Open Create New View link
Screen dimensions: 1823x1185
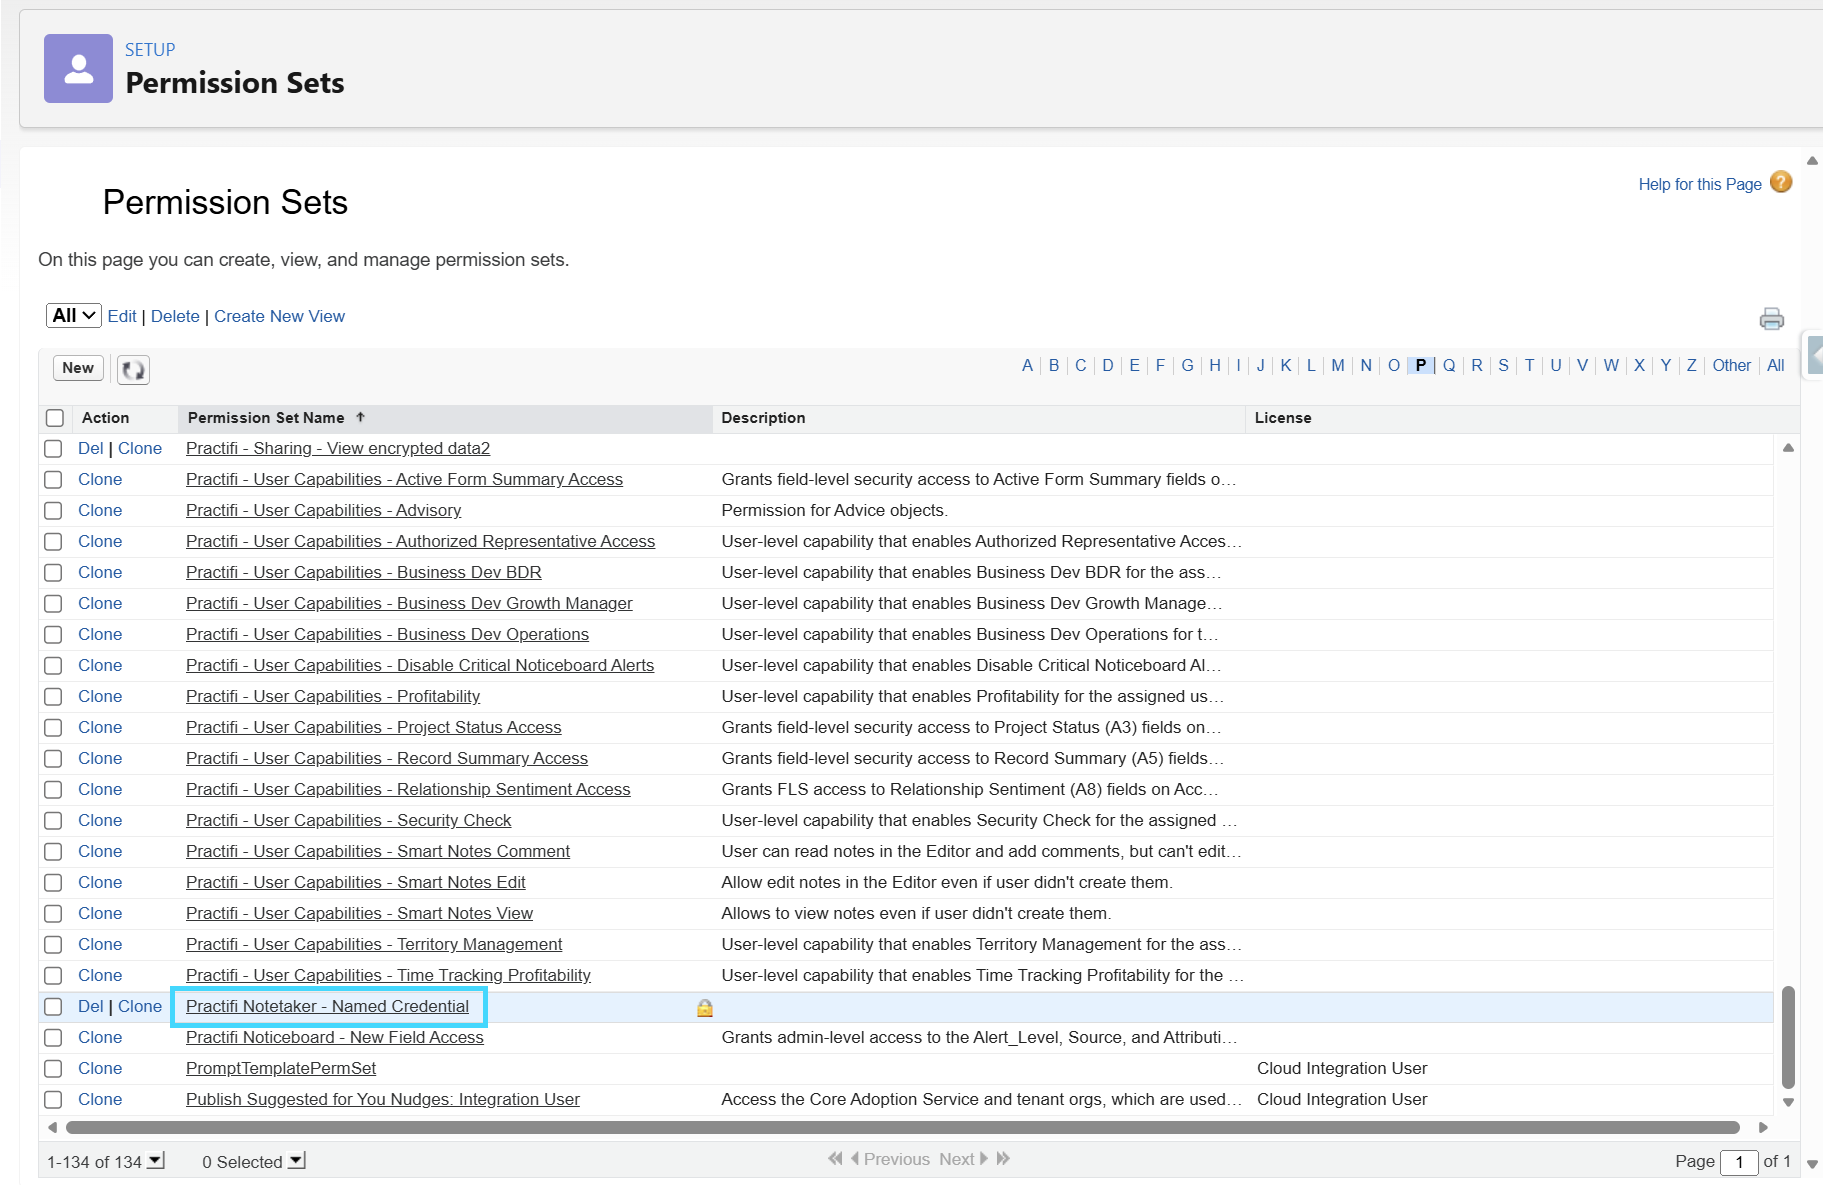[279, 316]
